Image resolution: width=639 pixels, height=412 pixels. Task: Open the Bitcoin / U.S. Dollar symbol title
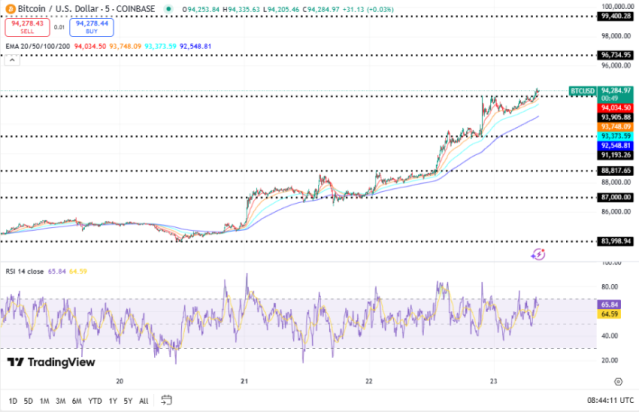[x=70, y=7]
